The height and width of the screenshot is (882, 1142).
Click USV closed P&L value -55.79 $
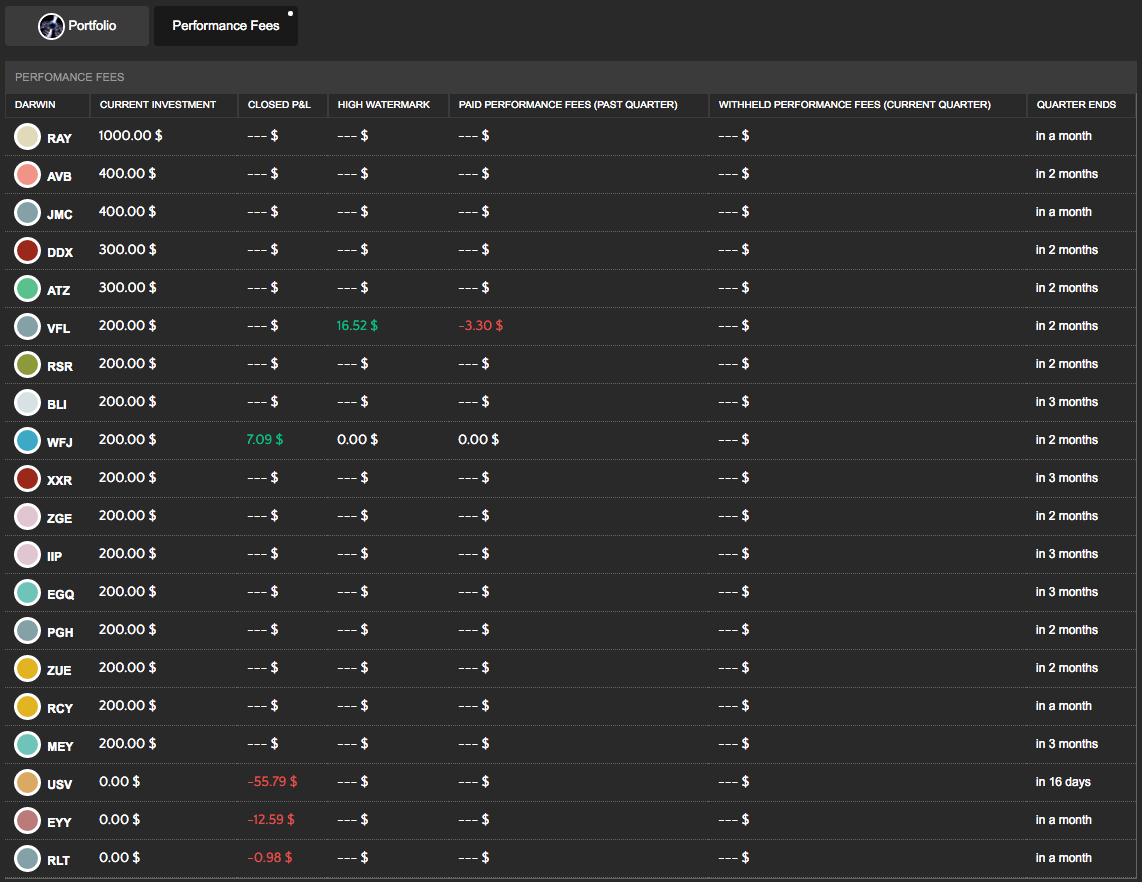(272, 782)
